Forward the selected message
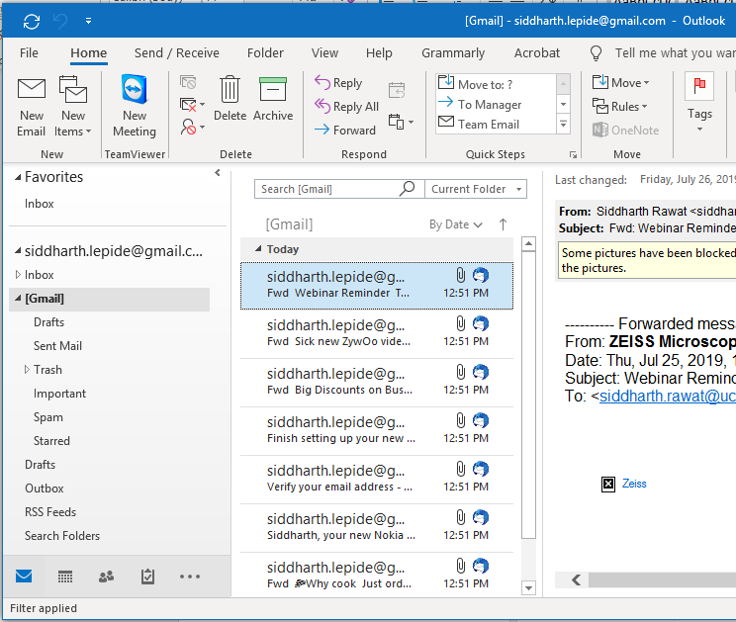Viewport: 736px width, 622px height. point(345,130)
